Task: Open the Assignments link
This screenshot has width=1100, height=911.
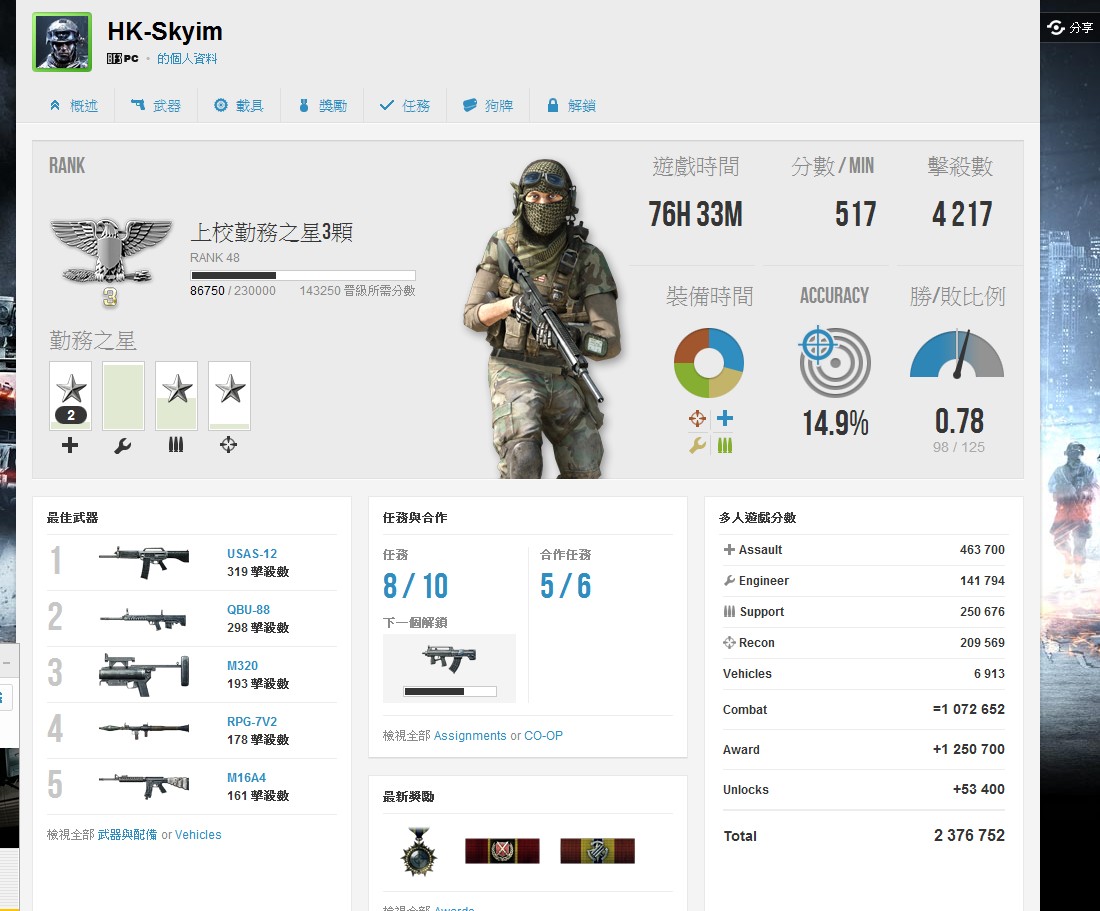Action: (470, 736)
